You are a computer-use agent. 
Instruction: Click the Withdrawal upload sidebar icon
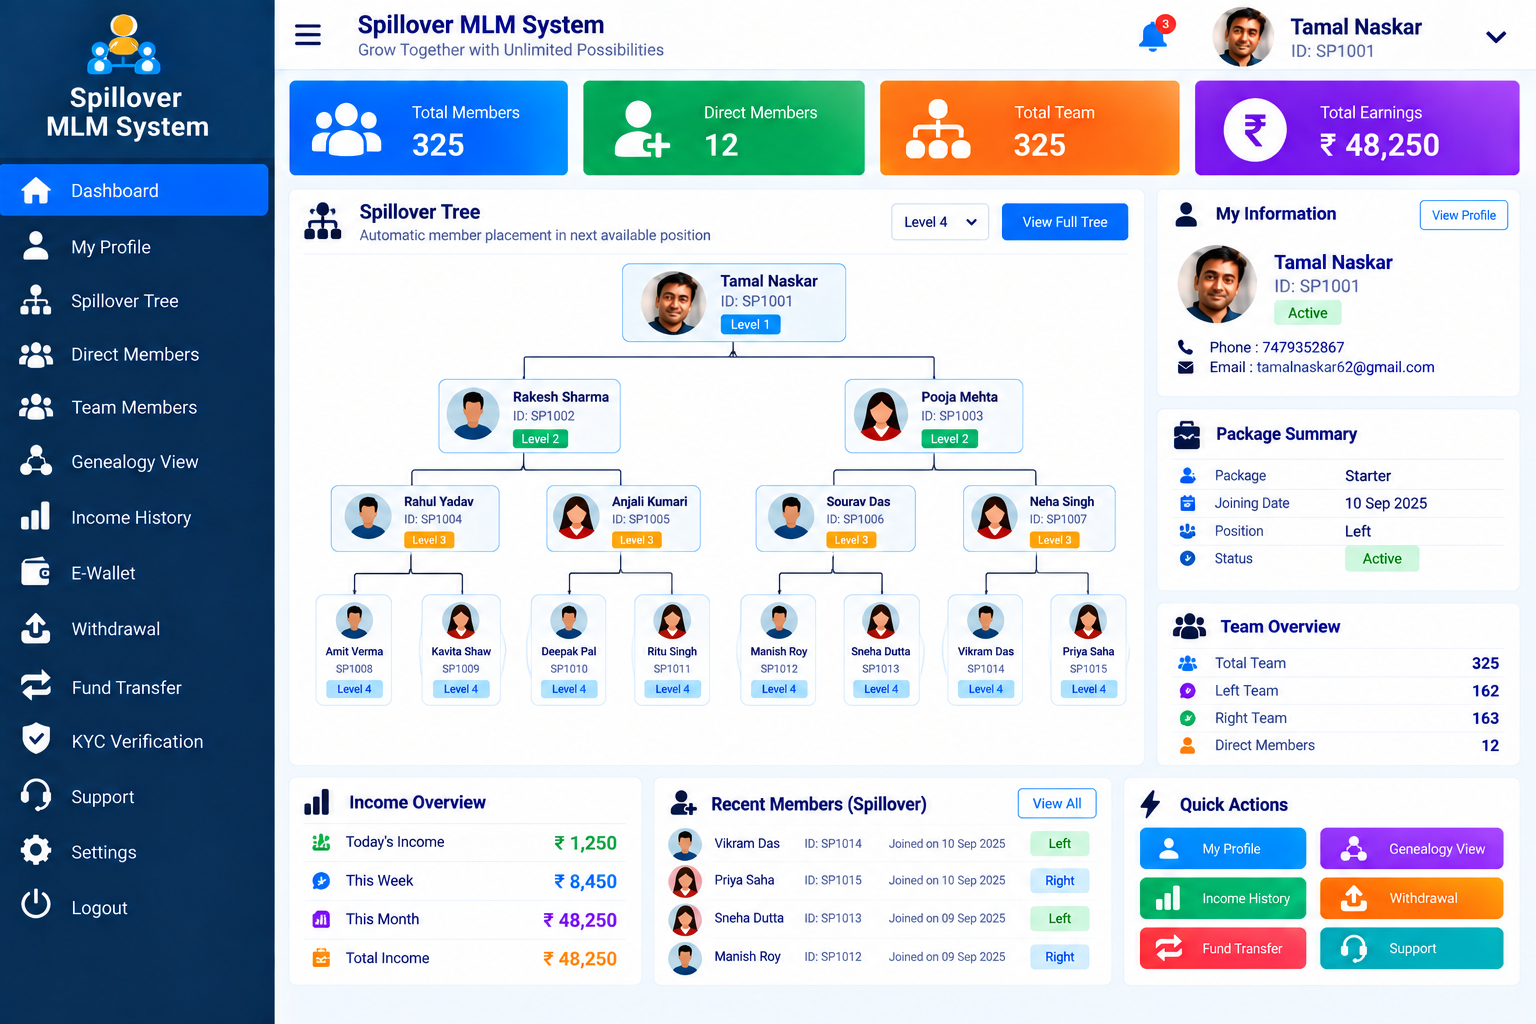point(36,628)
